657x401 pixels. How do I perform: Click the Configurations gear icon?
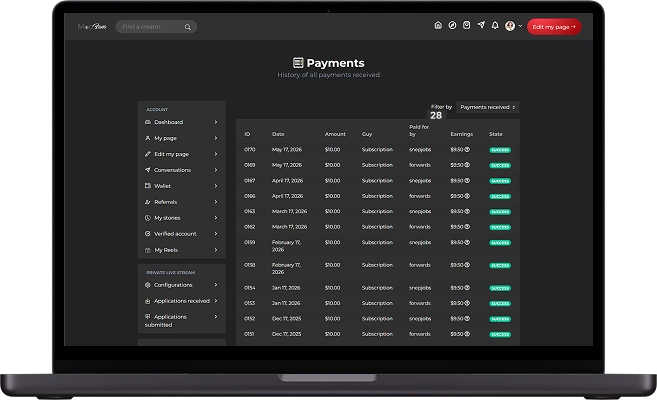[147, 285]
